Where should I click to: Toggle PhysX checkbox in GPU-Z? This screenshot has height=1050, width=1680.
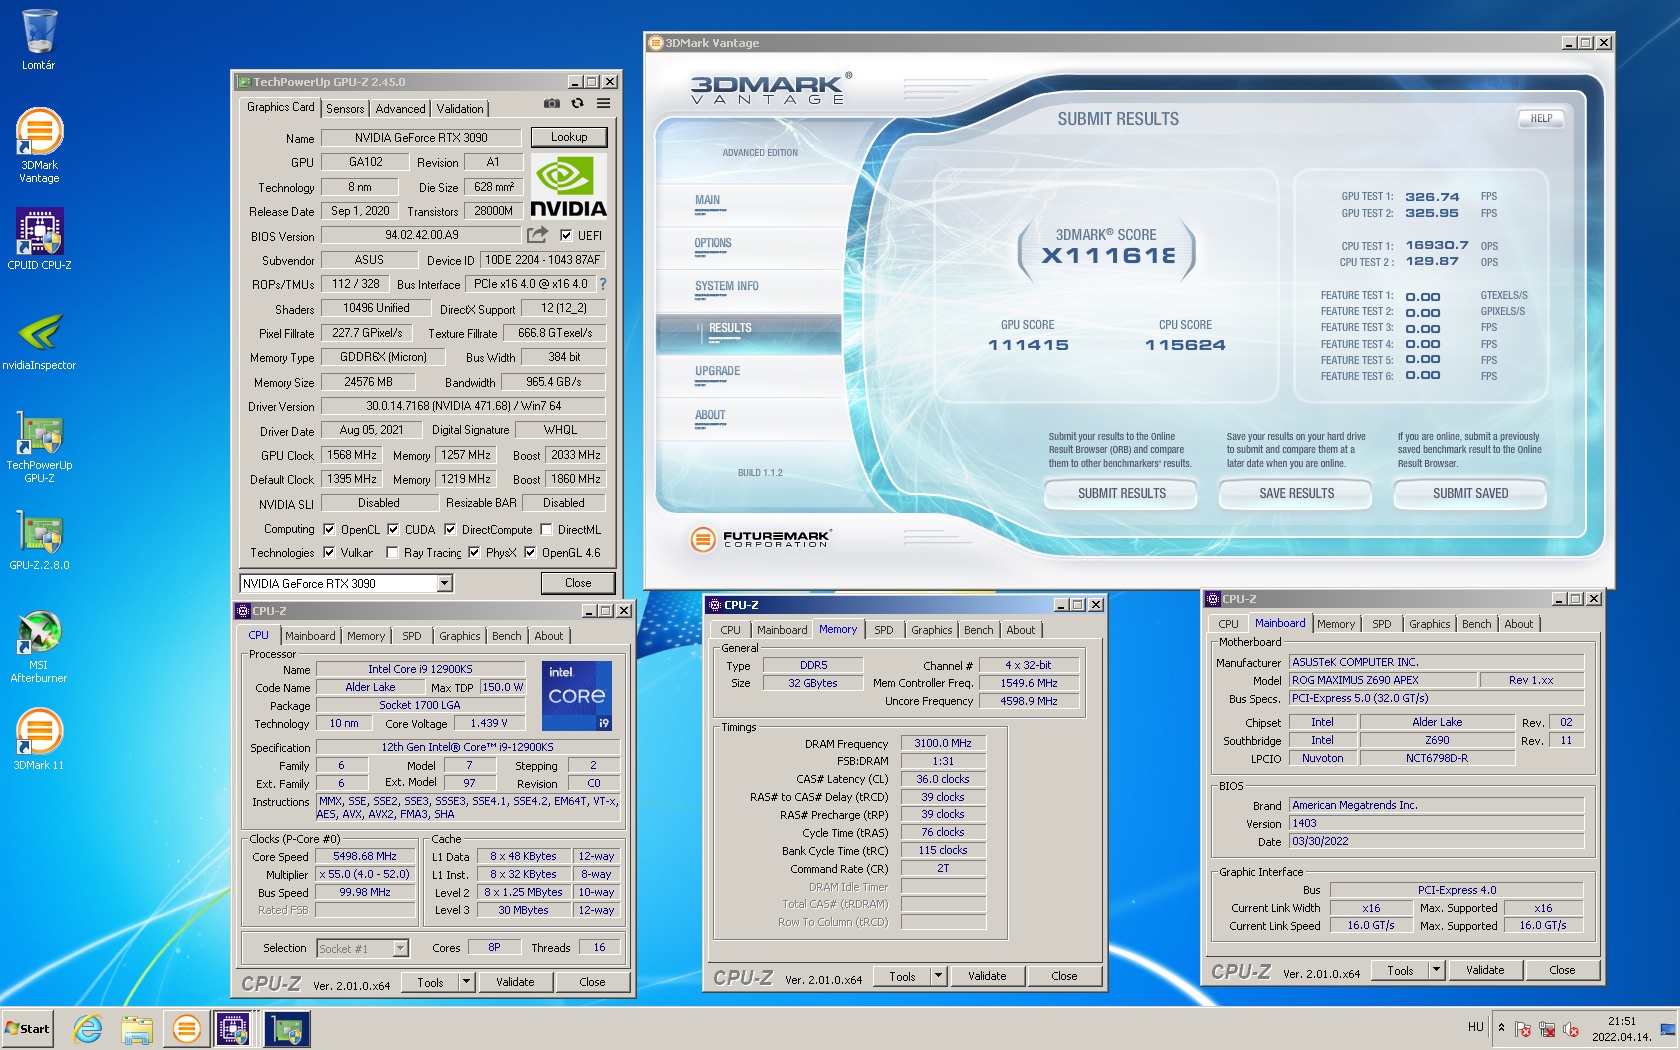474,552
